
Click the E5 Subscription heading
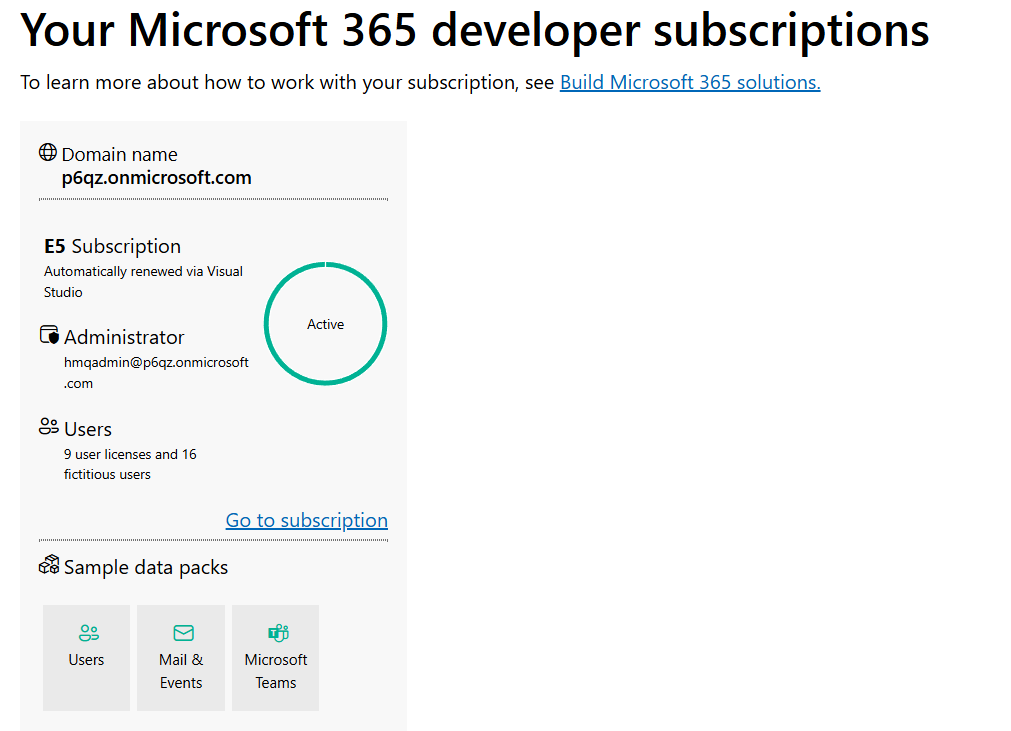click(x=112, y=245)
